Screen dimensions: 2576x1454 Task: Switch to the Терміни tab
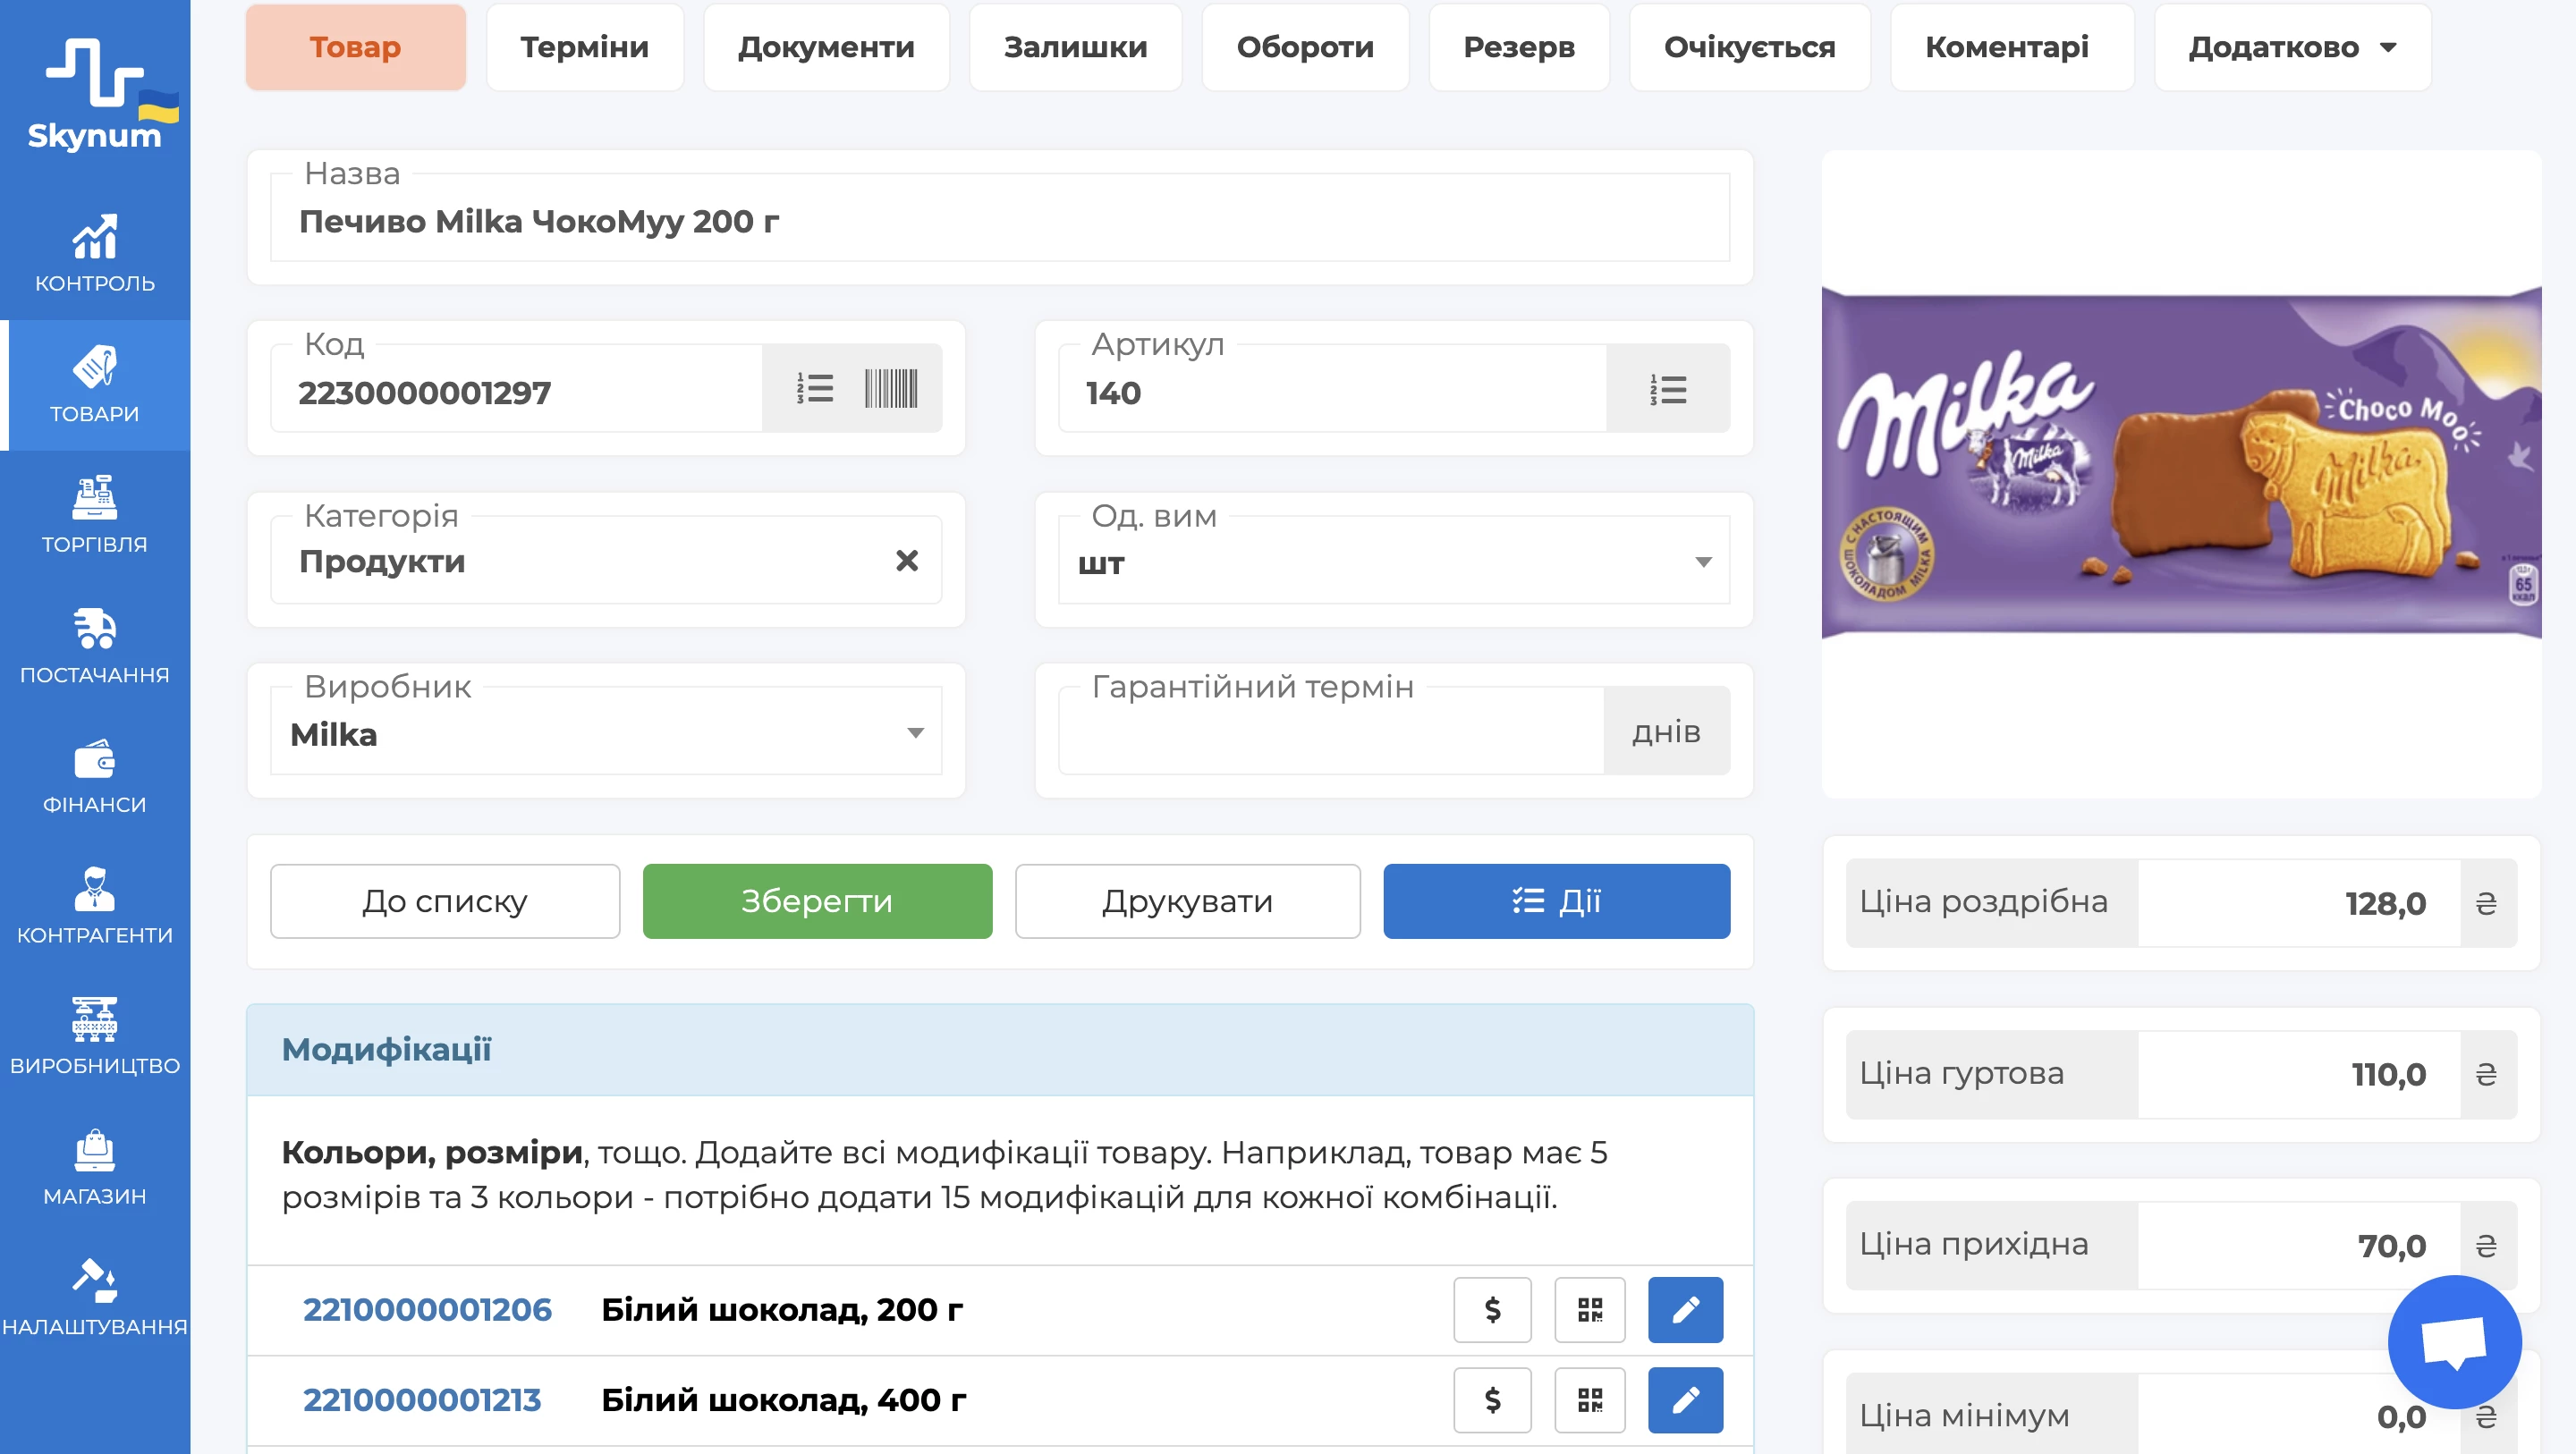pos(585,47)
